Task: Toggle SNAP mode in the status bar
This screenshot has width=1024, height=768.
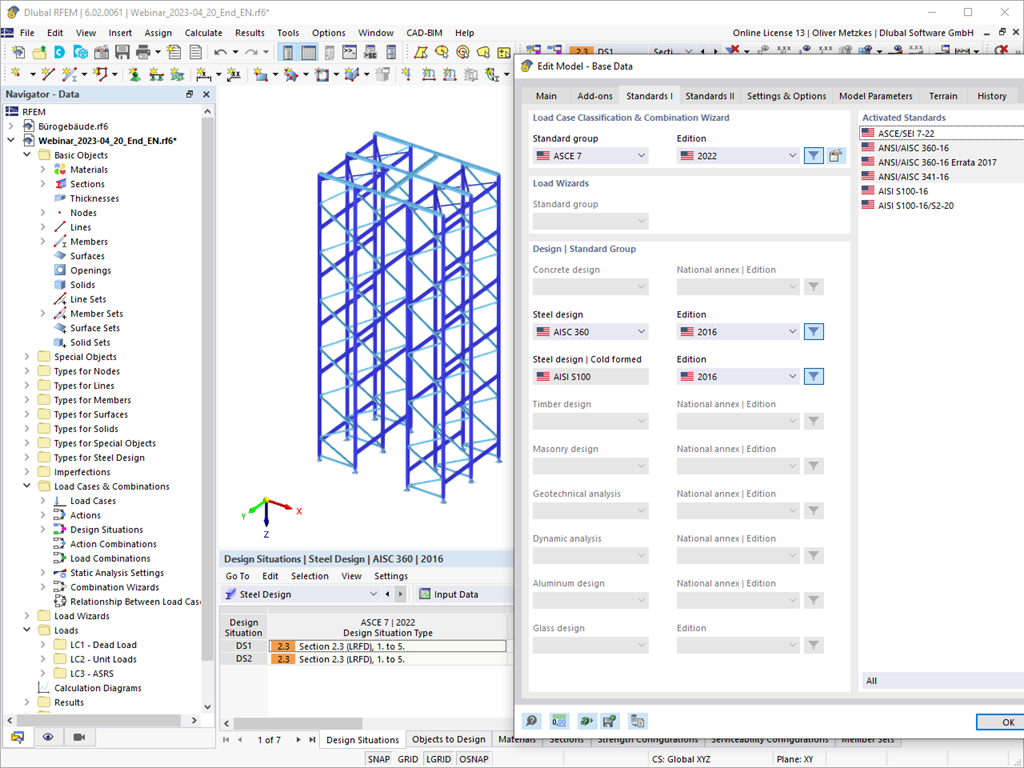Action: (379, 758)
